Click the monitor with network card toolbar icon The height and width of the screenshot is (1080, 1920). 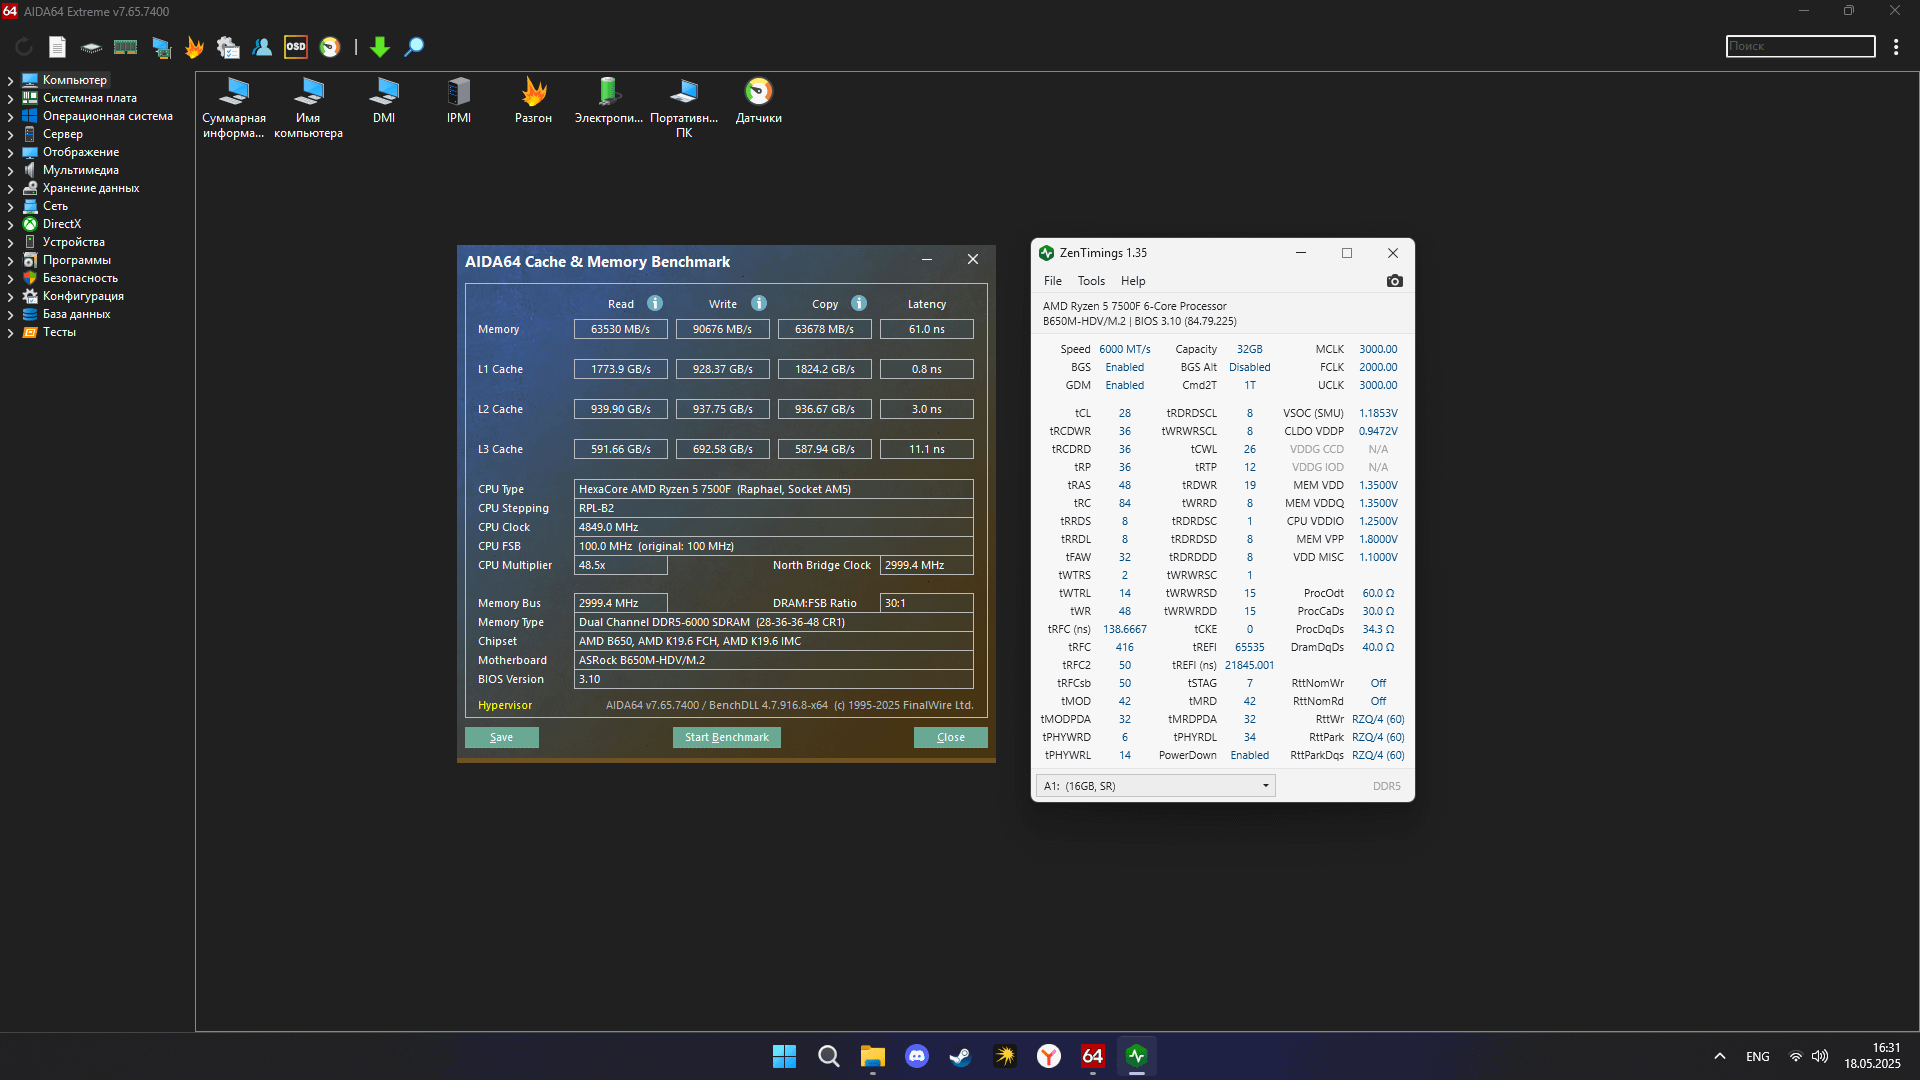(160, 47)
